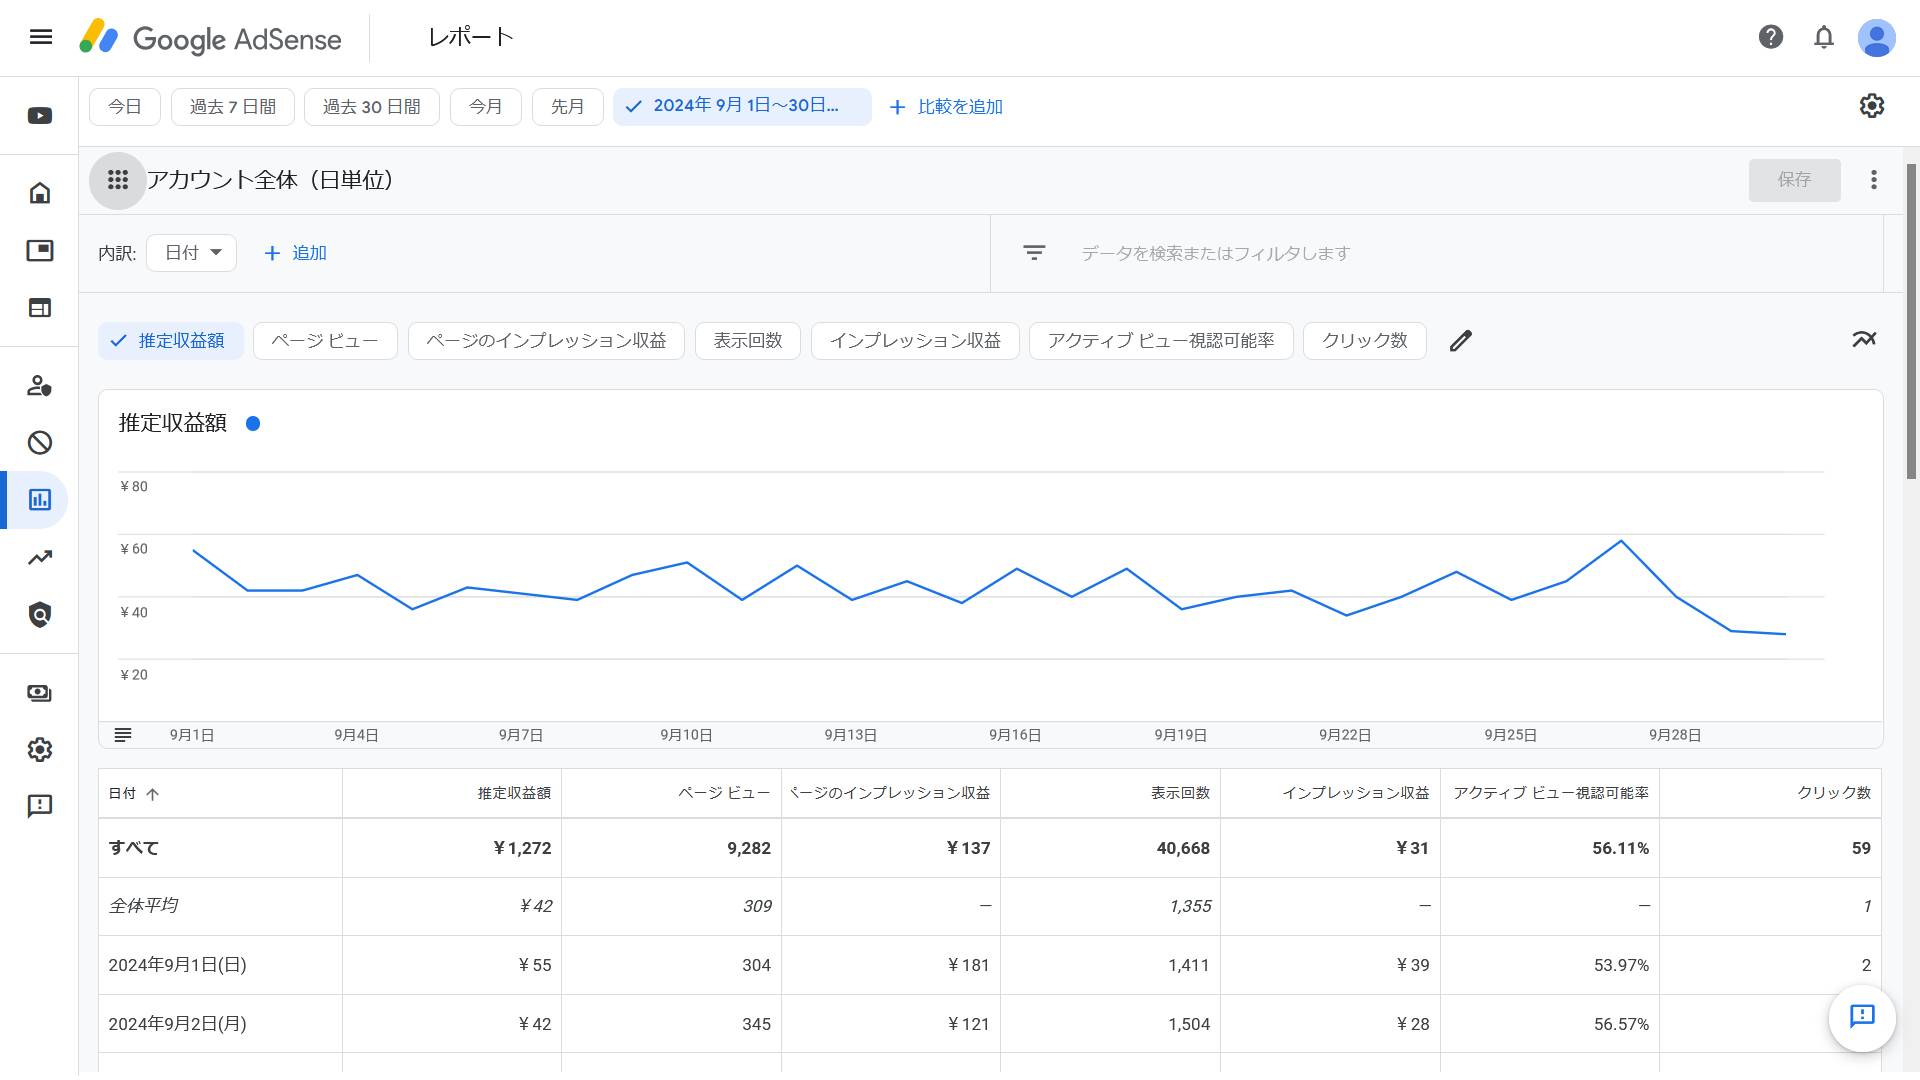Click the 全体平均 row label
Viewport: 1920px width, 1080px height.
143,906
